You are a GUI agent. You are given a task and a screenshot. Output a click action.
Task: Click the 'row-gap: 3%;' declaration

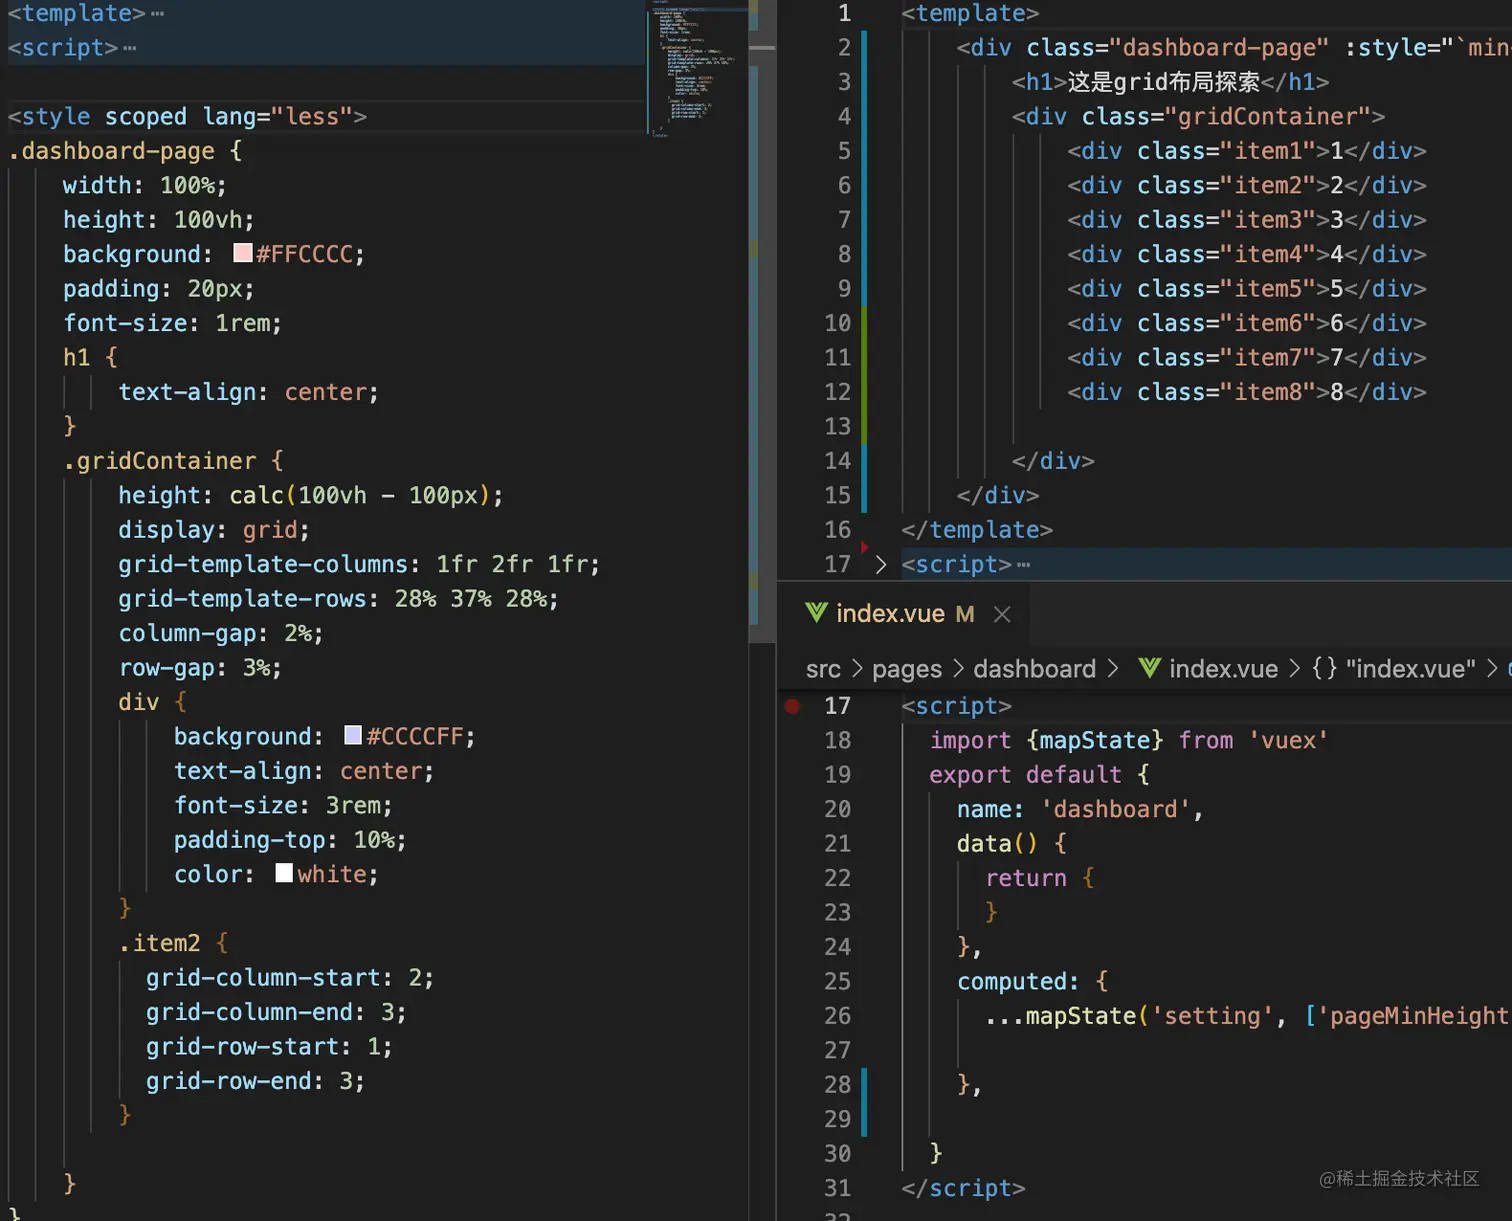tap(200, 668)
